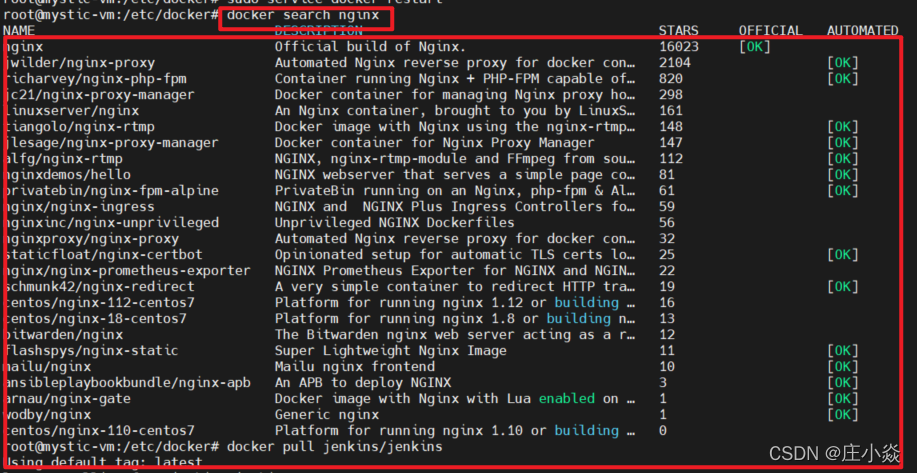Screen dimensions: 917x473
Task: Click the 22 stars value
Action: (x=667, y=271)
